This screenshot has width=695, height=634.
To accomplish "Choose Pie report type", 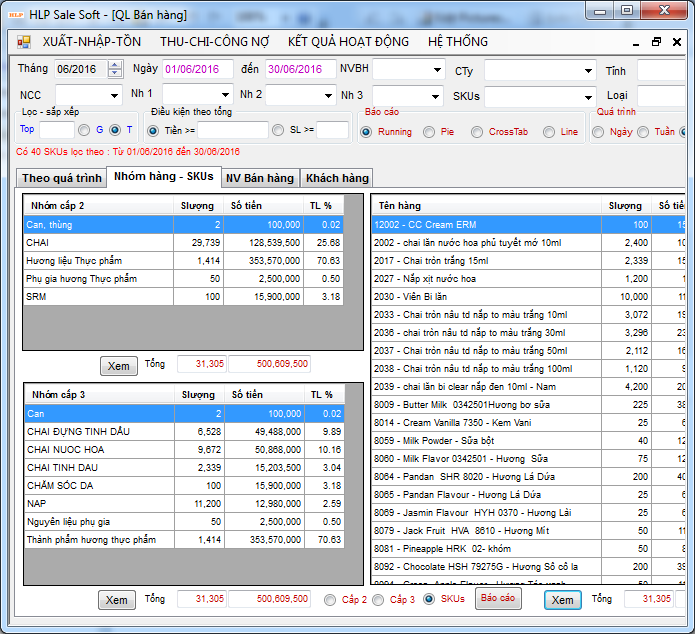I will [429, 132].
